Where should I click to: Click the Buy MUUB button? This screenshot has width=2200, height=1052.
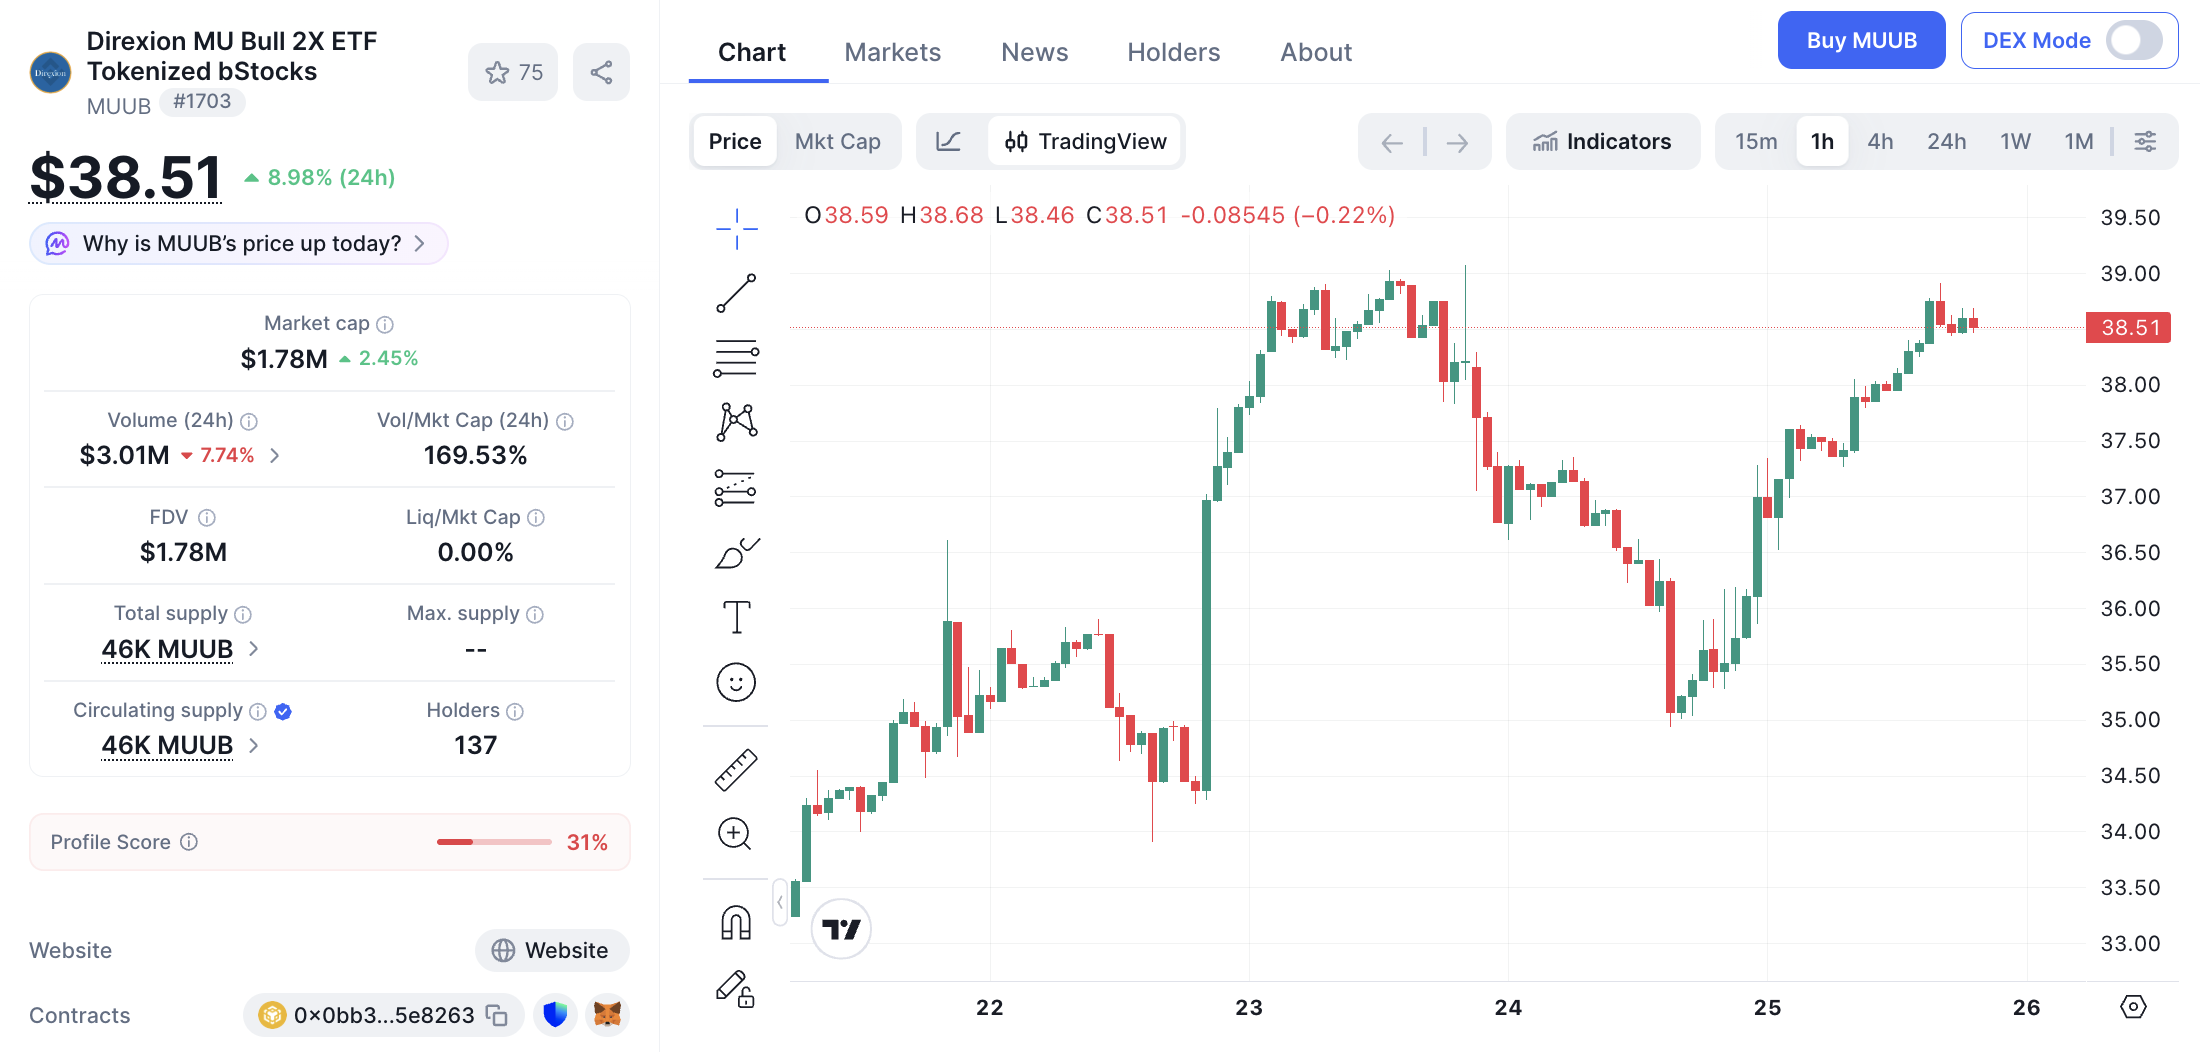1861,41
